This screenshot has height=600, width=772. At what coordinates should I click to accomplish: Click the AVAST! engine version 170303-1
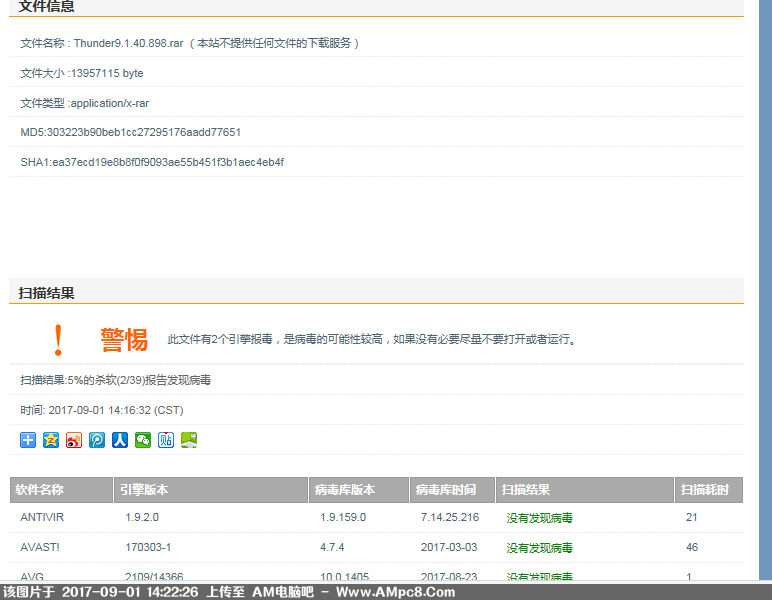click(148, 547)
